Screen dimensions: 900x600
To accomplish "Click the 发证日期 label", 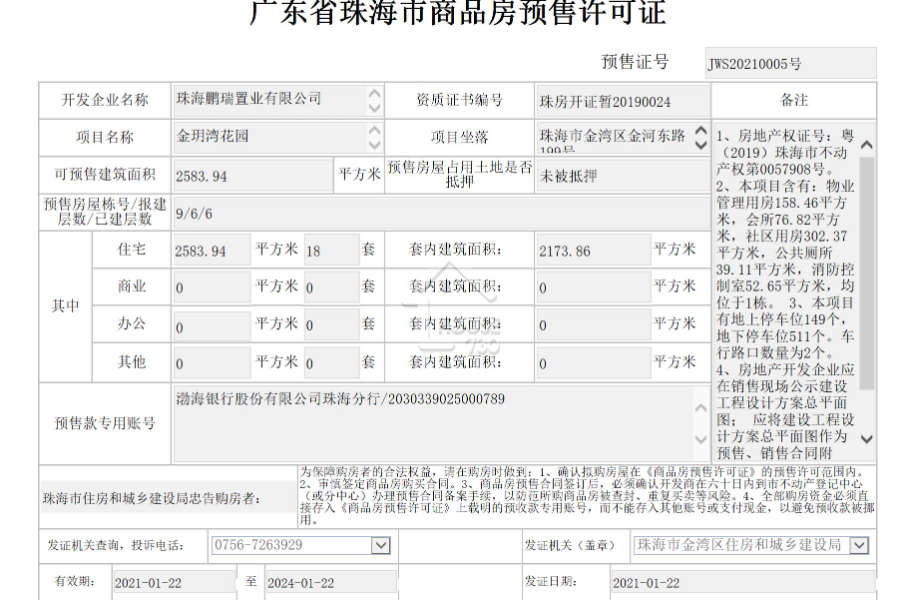I will click(550, 581).
